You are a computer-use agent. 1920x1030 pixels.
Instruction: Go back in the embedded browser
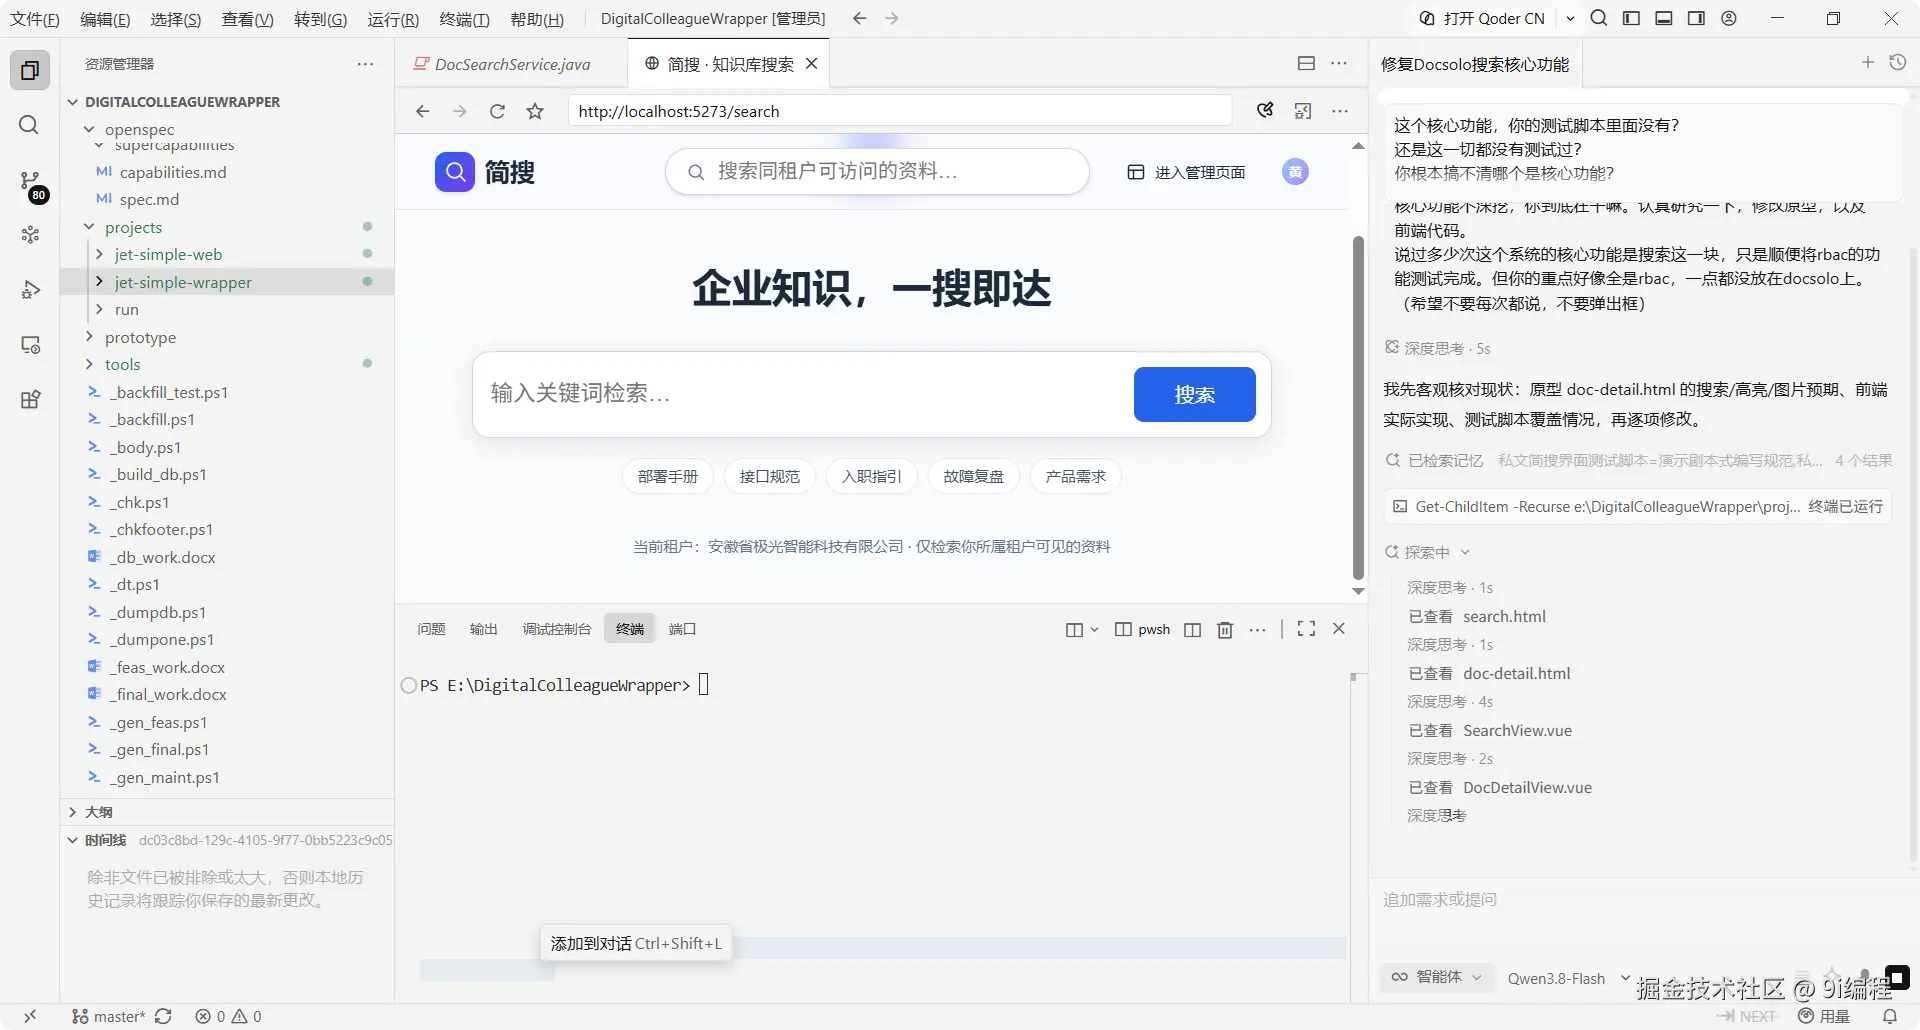point(422,111)
